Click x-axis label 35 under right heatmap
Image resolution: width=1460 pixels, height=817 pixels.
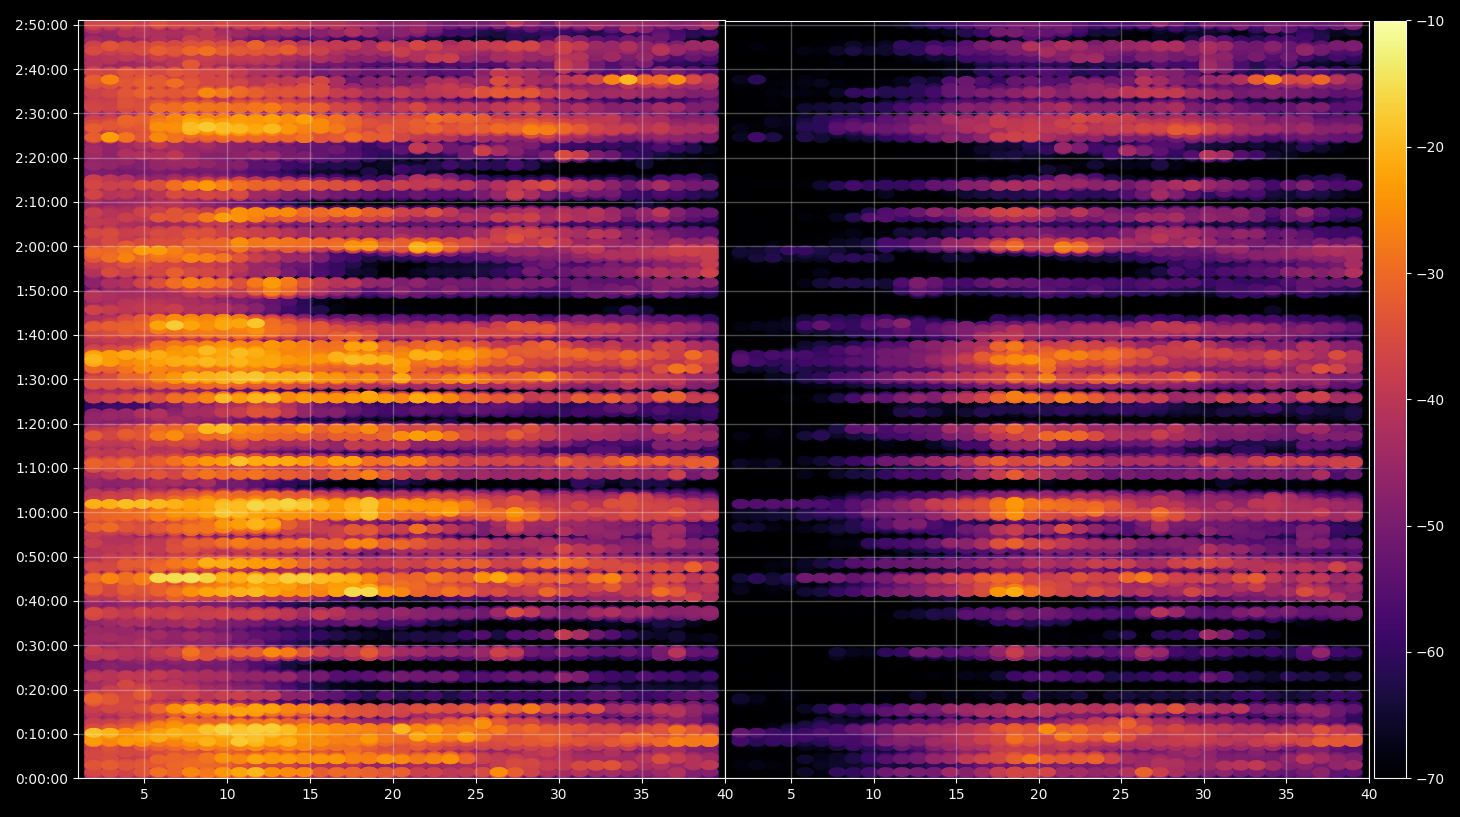tap(1286, 795)
